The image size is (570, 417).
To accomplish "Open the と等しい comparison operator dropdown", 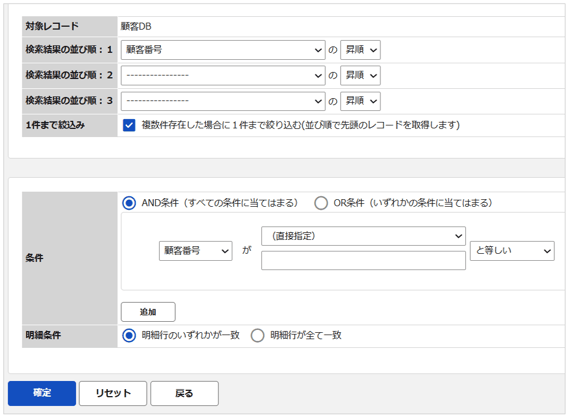I will click(x=512, y=251).
